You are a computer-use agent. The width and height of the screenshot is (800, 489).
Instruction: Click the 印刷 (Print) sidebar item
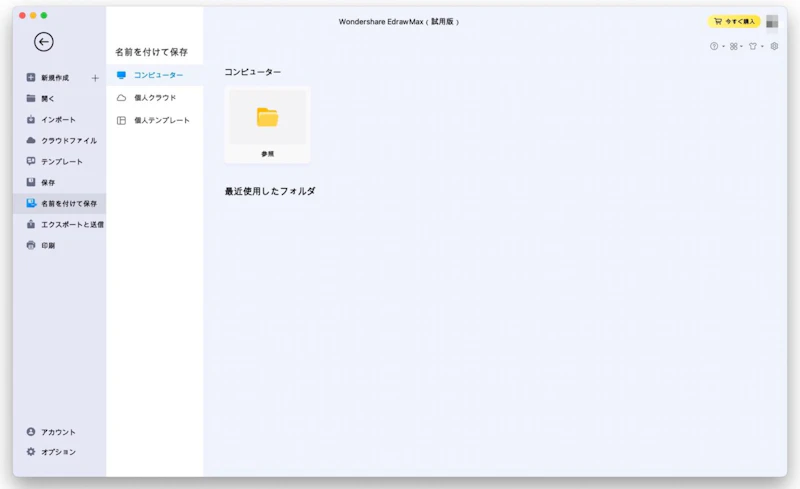pyautogui.click(x=59, y=245)
